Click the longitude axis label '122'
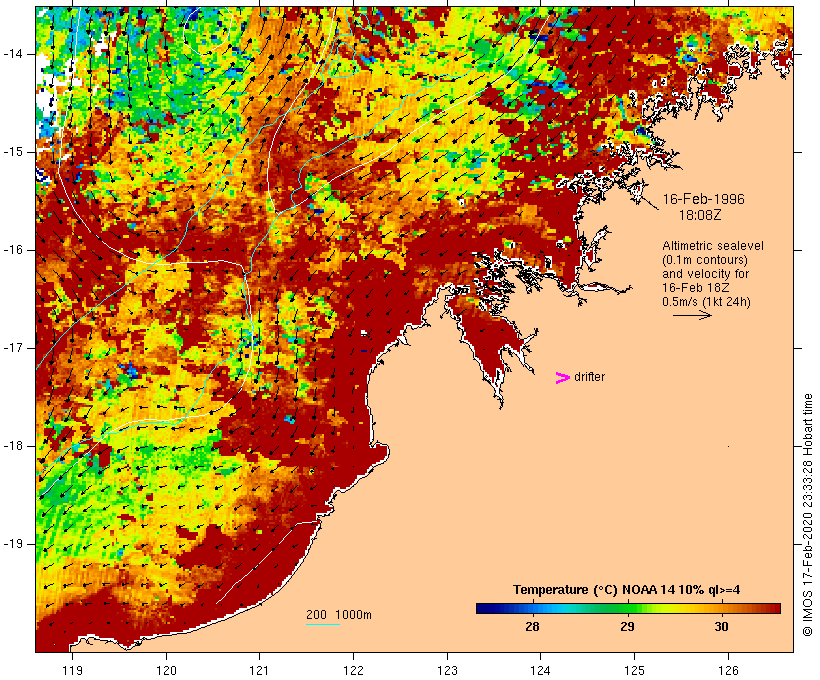 (x=353, y=671)
